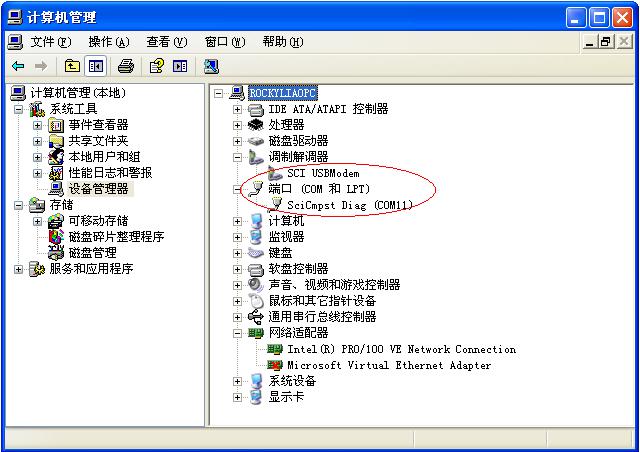Click the scan for hardware changes icon
Screen dimensions: 640x452
click(x=211, y=67)
